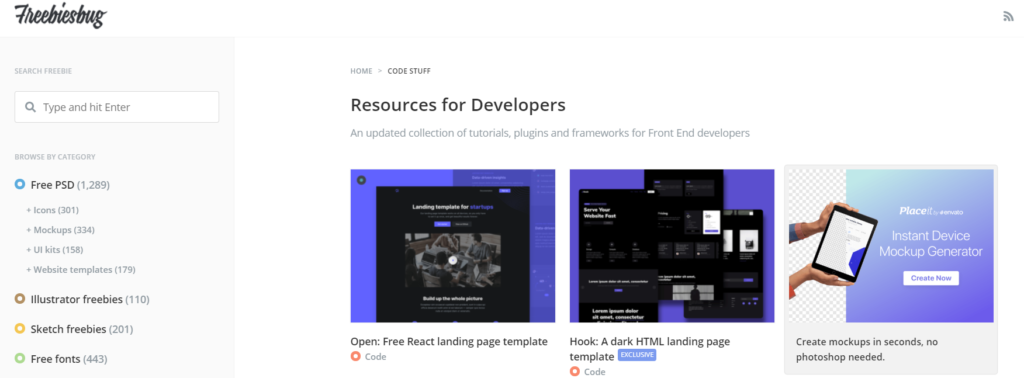Click the RSS feed icon
The image size is (1024, 378).
tap(1008, 17)
